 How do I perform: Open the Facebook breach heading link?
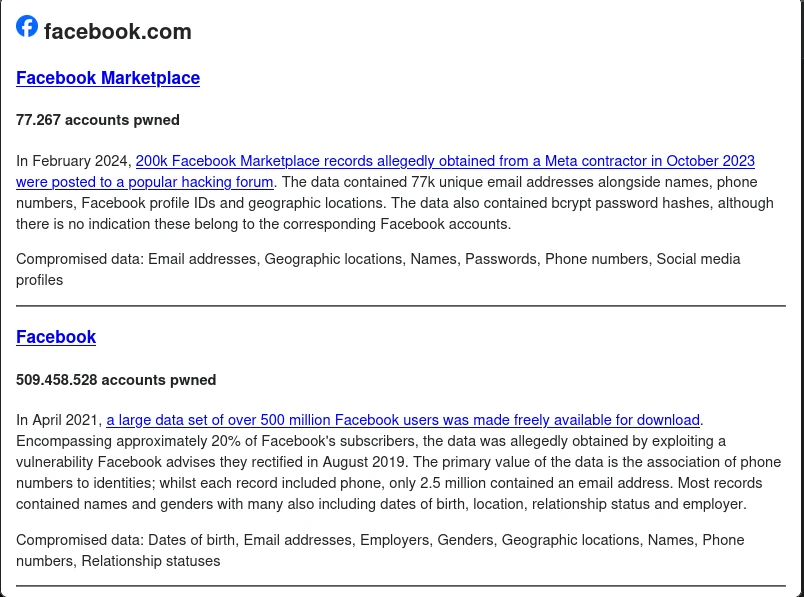pos(56,337)
